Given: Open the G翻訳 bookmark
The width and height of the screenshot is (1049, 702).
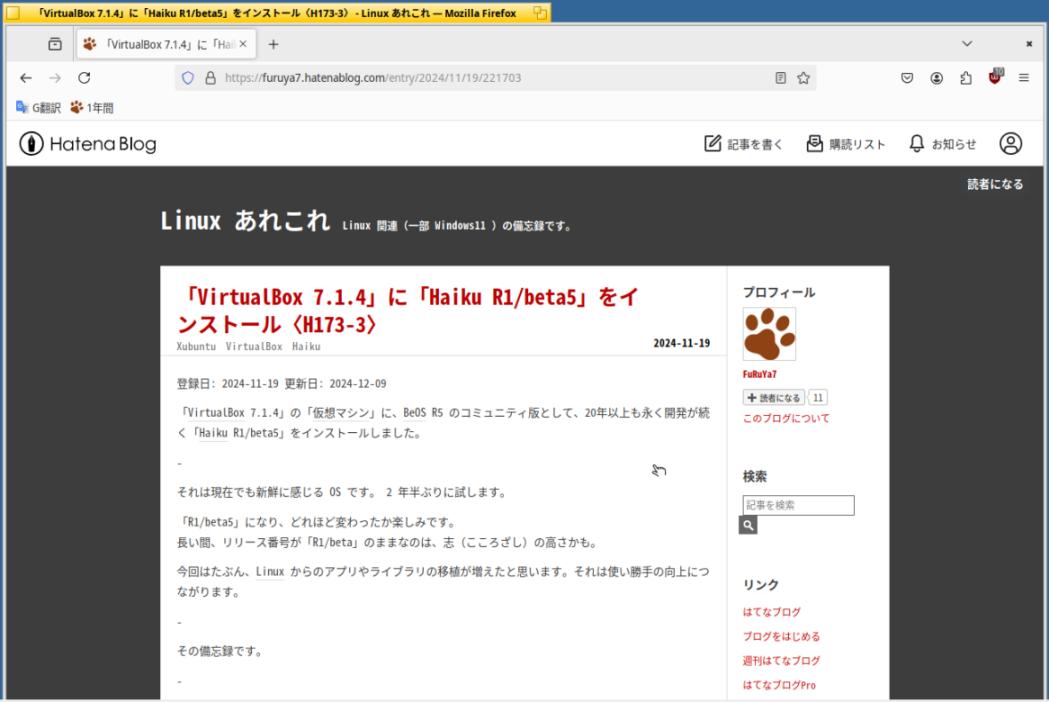Looking at the screenshot, I should pos(38,108).
